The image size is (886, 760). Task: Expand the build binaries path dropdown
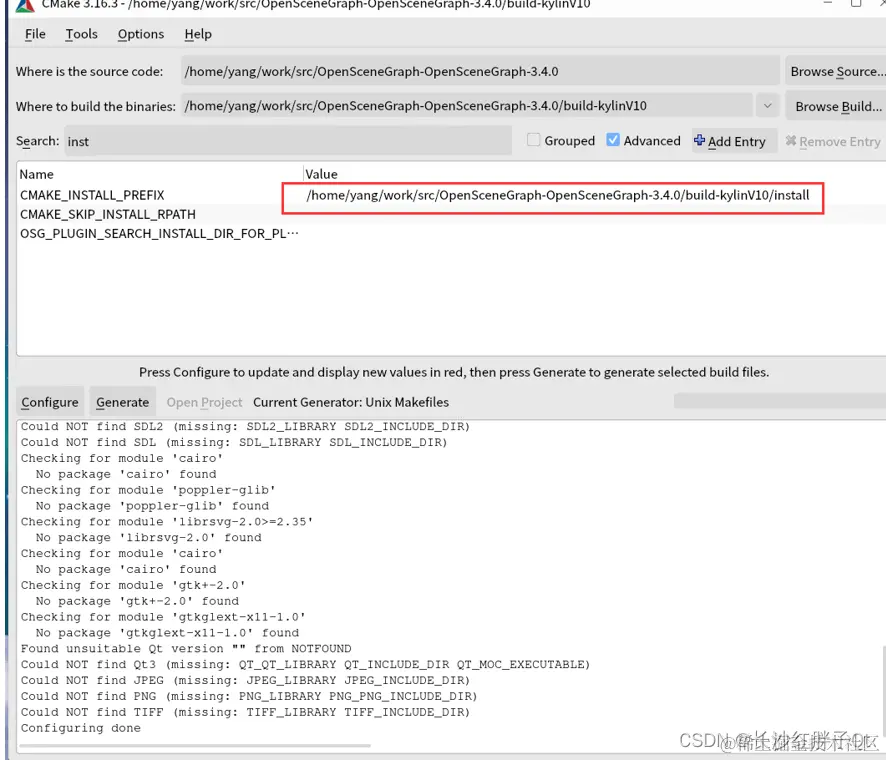[767, 106]
